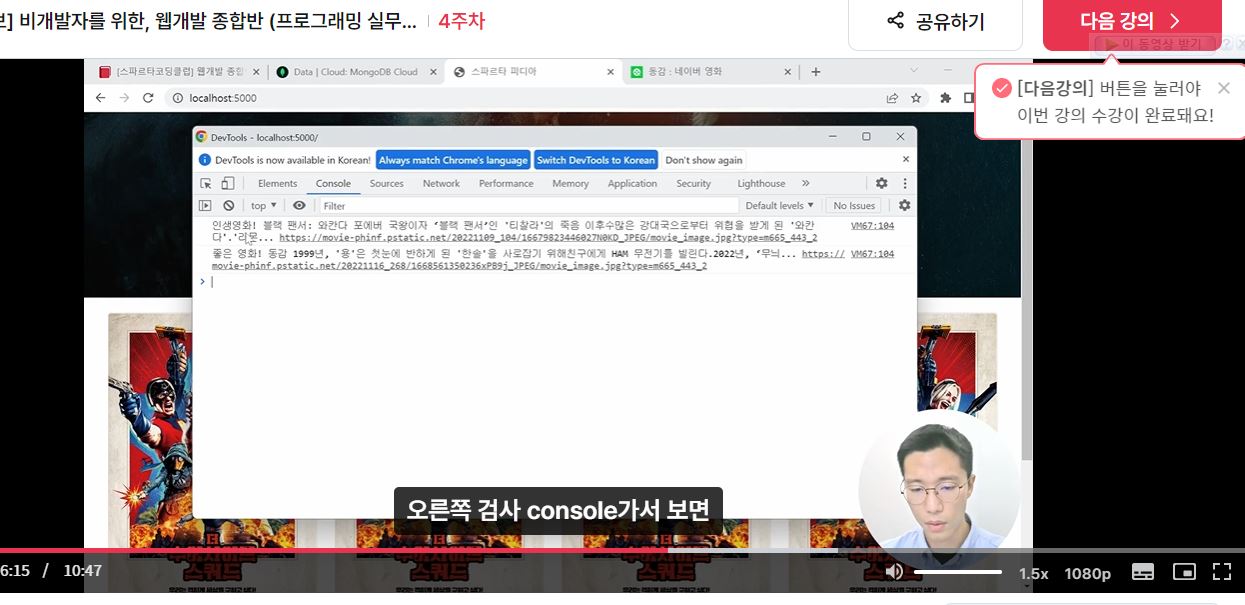Open the Performance tab

506,183
